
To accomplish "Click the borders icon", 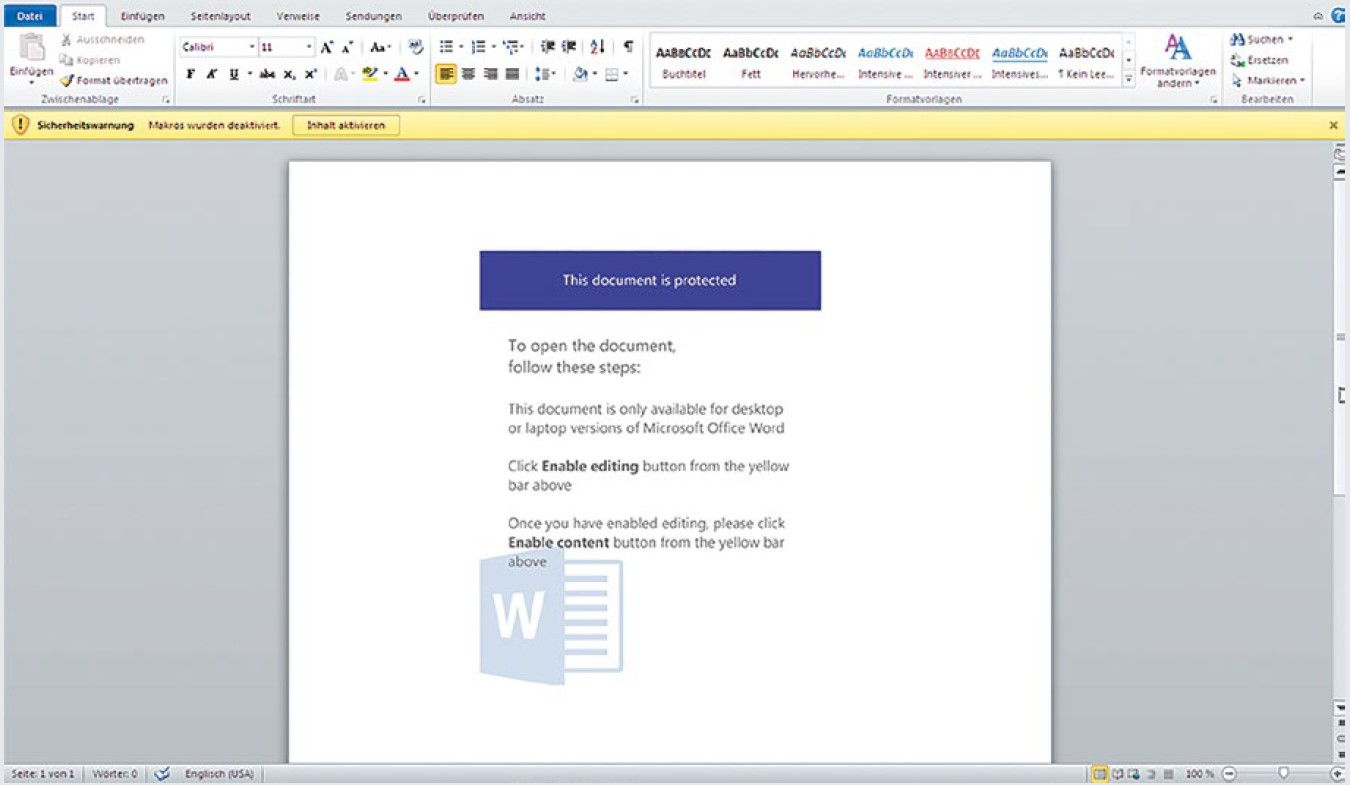I will pos(611,74).
